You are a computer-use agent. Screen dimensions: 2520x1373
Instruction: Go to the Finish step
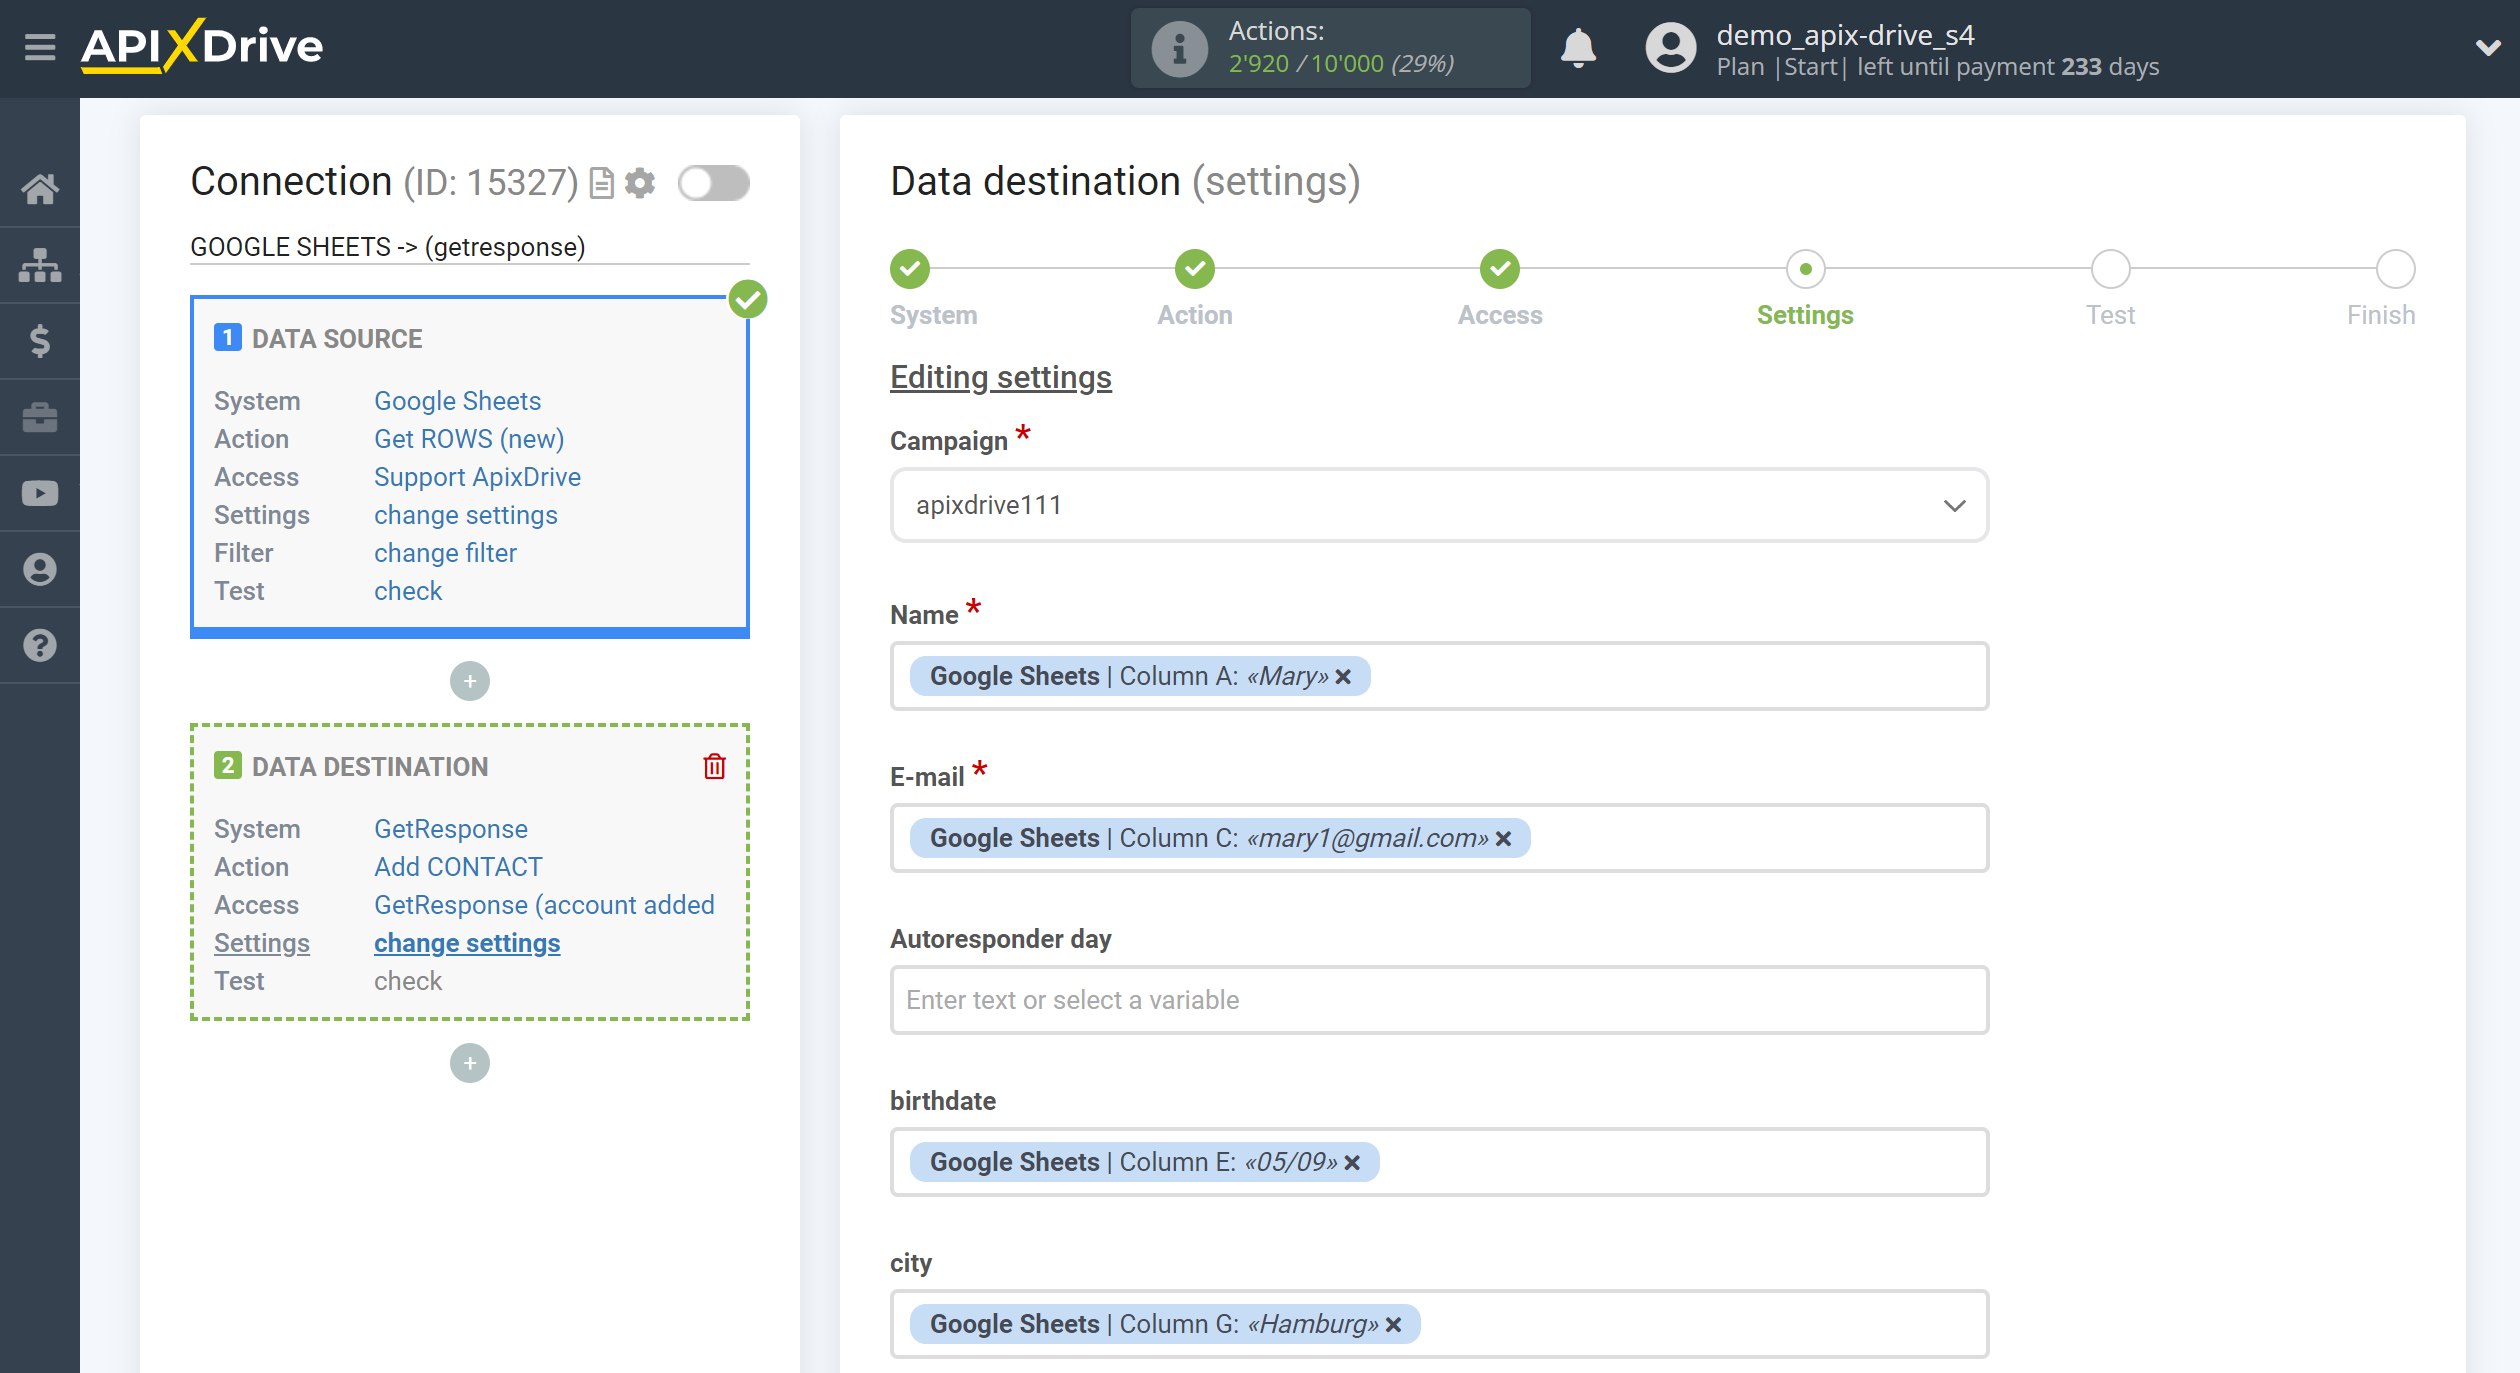pyautogui.click(x=2395, y=268)
